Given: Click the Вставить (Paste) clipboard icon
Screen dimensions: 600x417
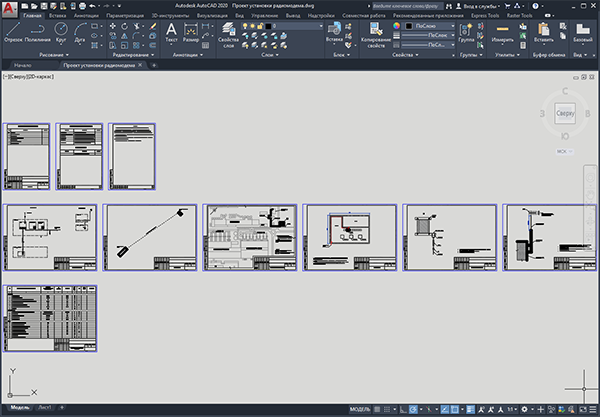Looking at the screenshot, I should 544,32.
